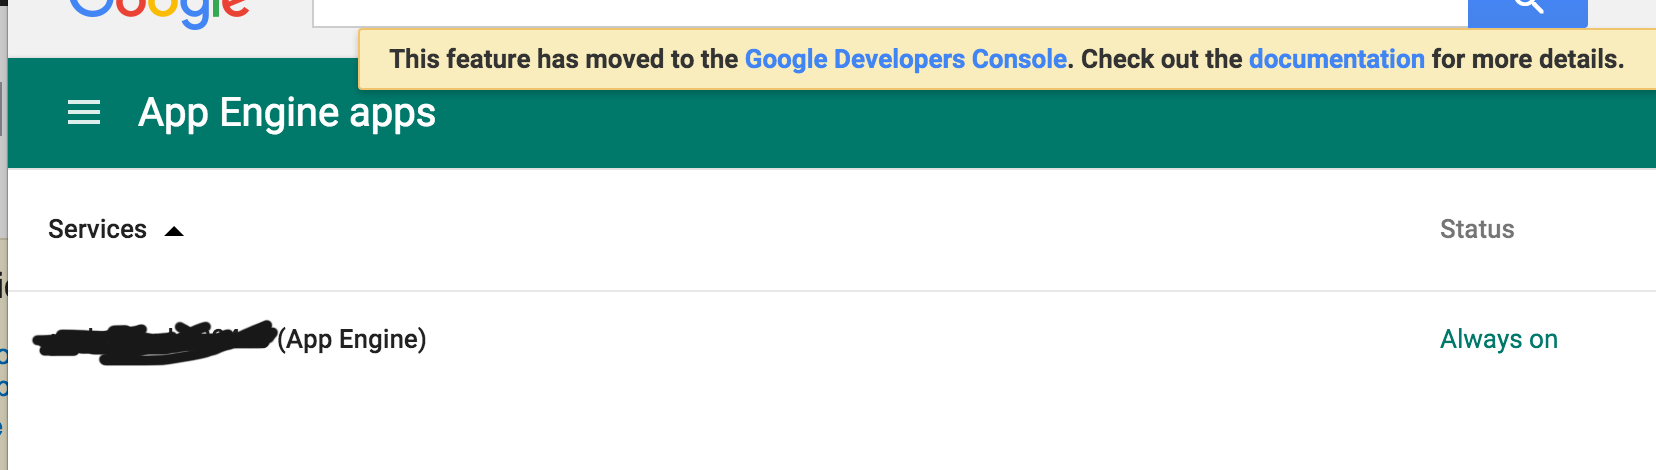The image size is (1656, 470).
Task: Click the 'for more details' banner text
Action: (1528, 59)
